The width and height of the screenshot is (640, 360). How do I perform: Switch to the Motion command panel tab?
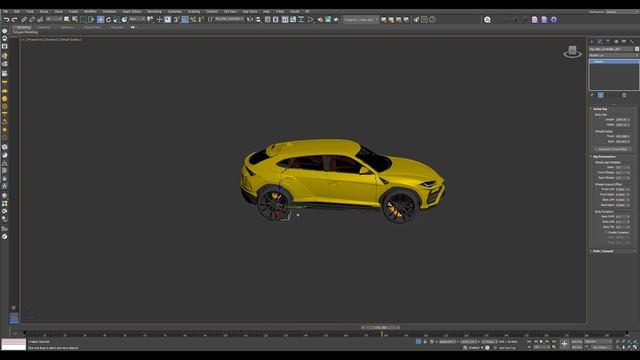(x=616, y=42)
